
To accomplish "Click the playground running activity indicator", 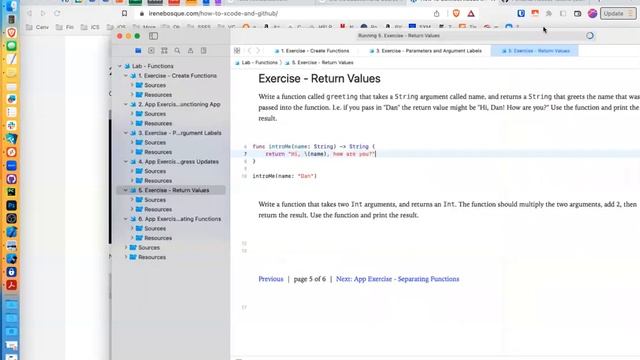I will 590,36.
